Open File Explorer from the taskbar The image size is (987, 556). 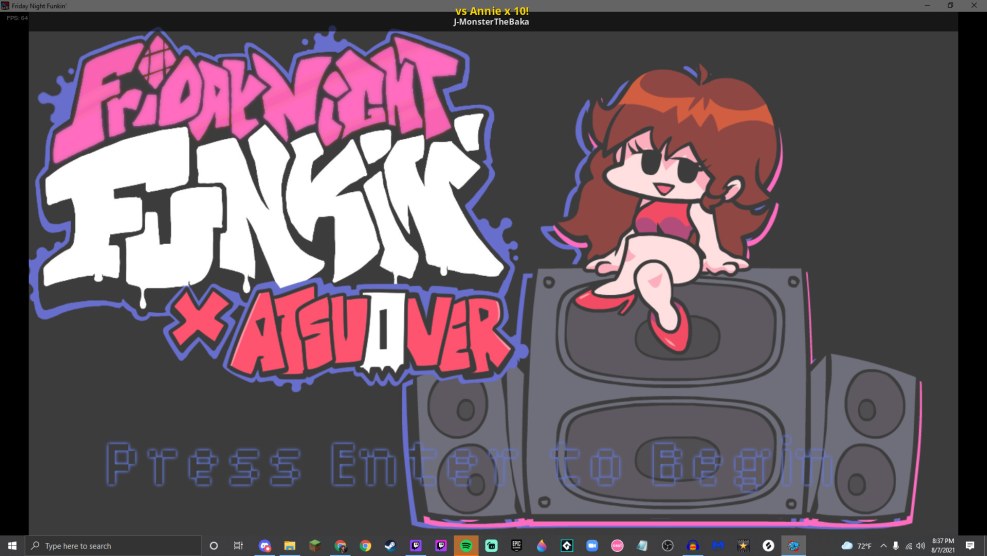290,546
